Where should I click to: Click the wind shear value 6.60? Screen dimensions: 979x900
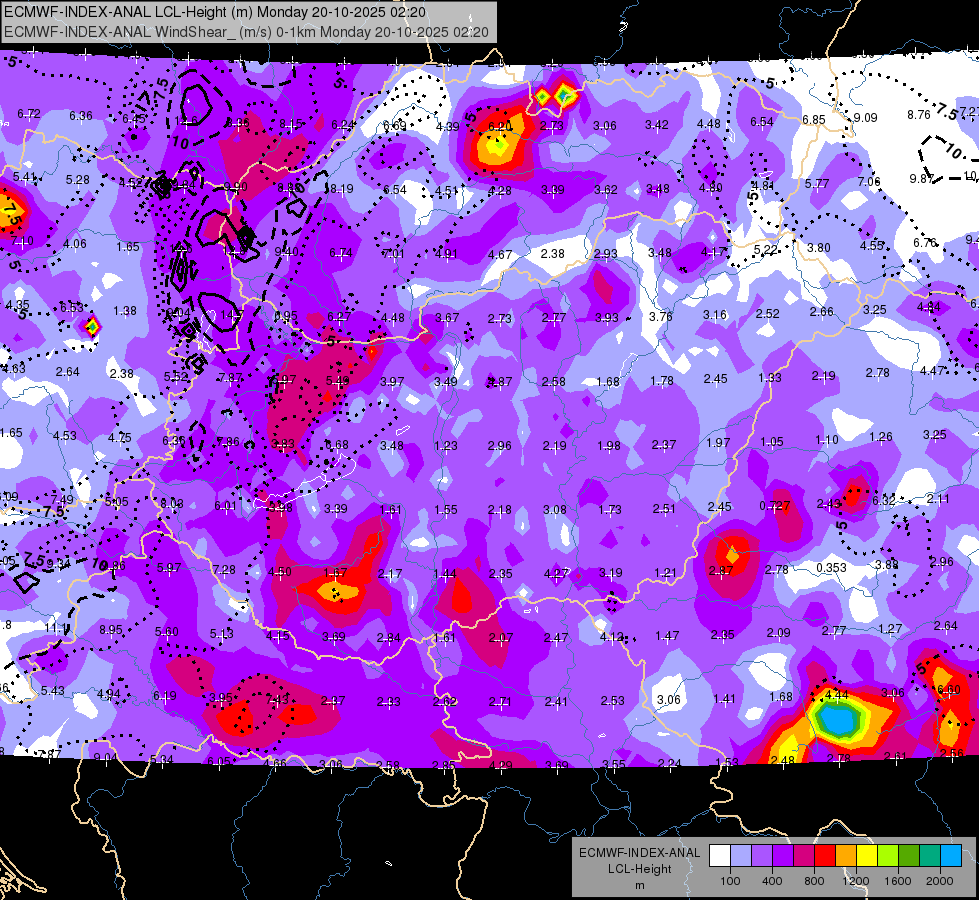[948, 690]
